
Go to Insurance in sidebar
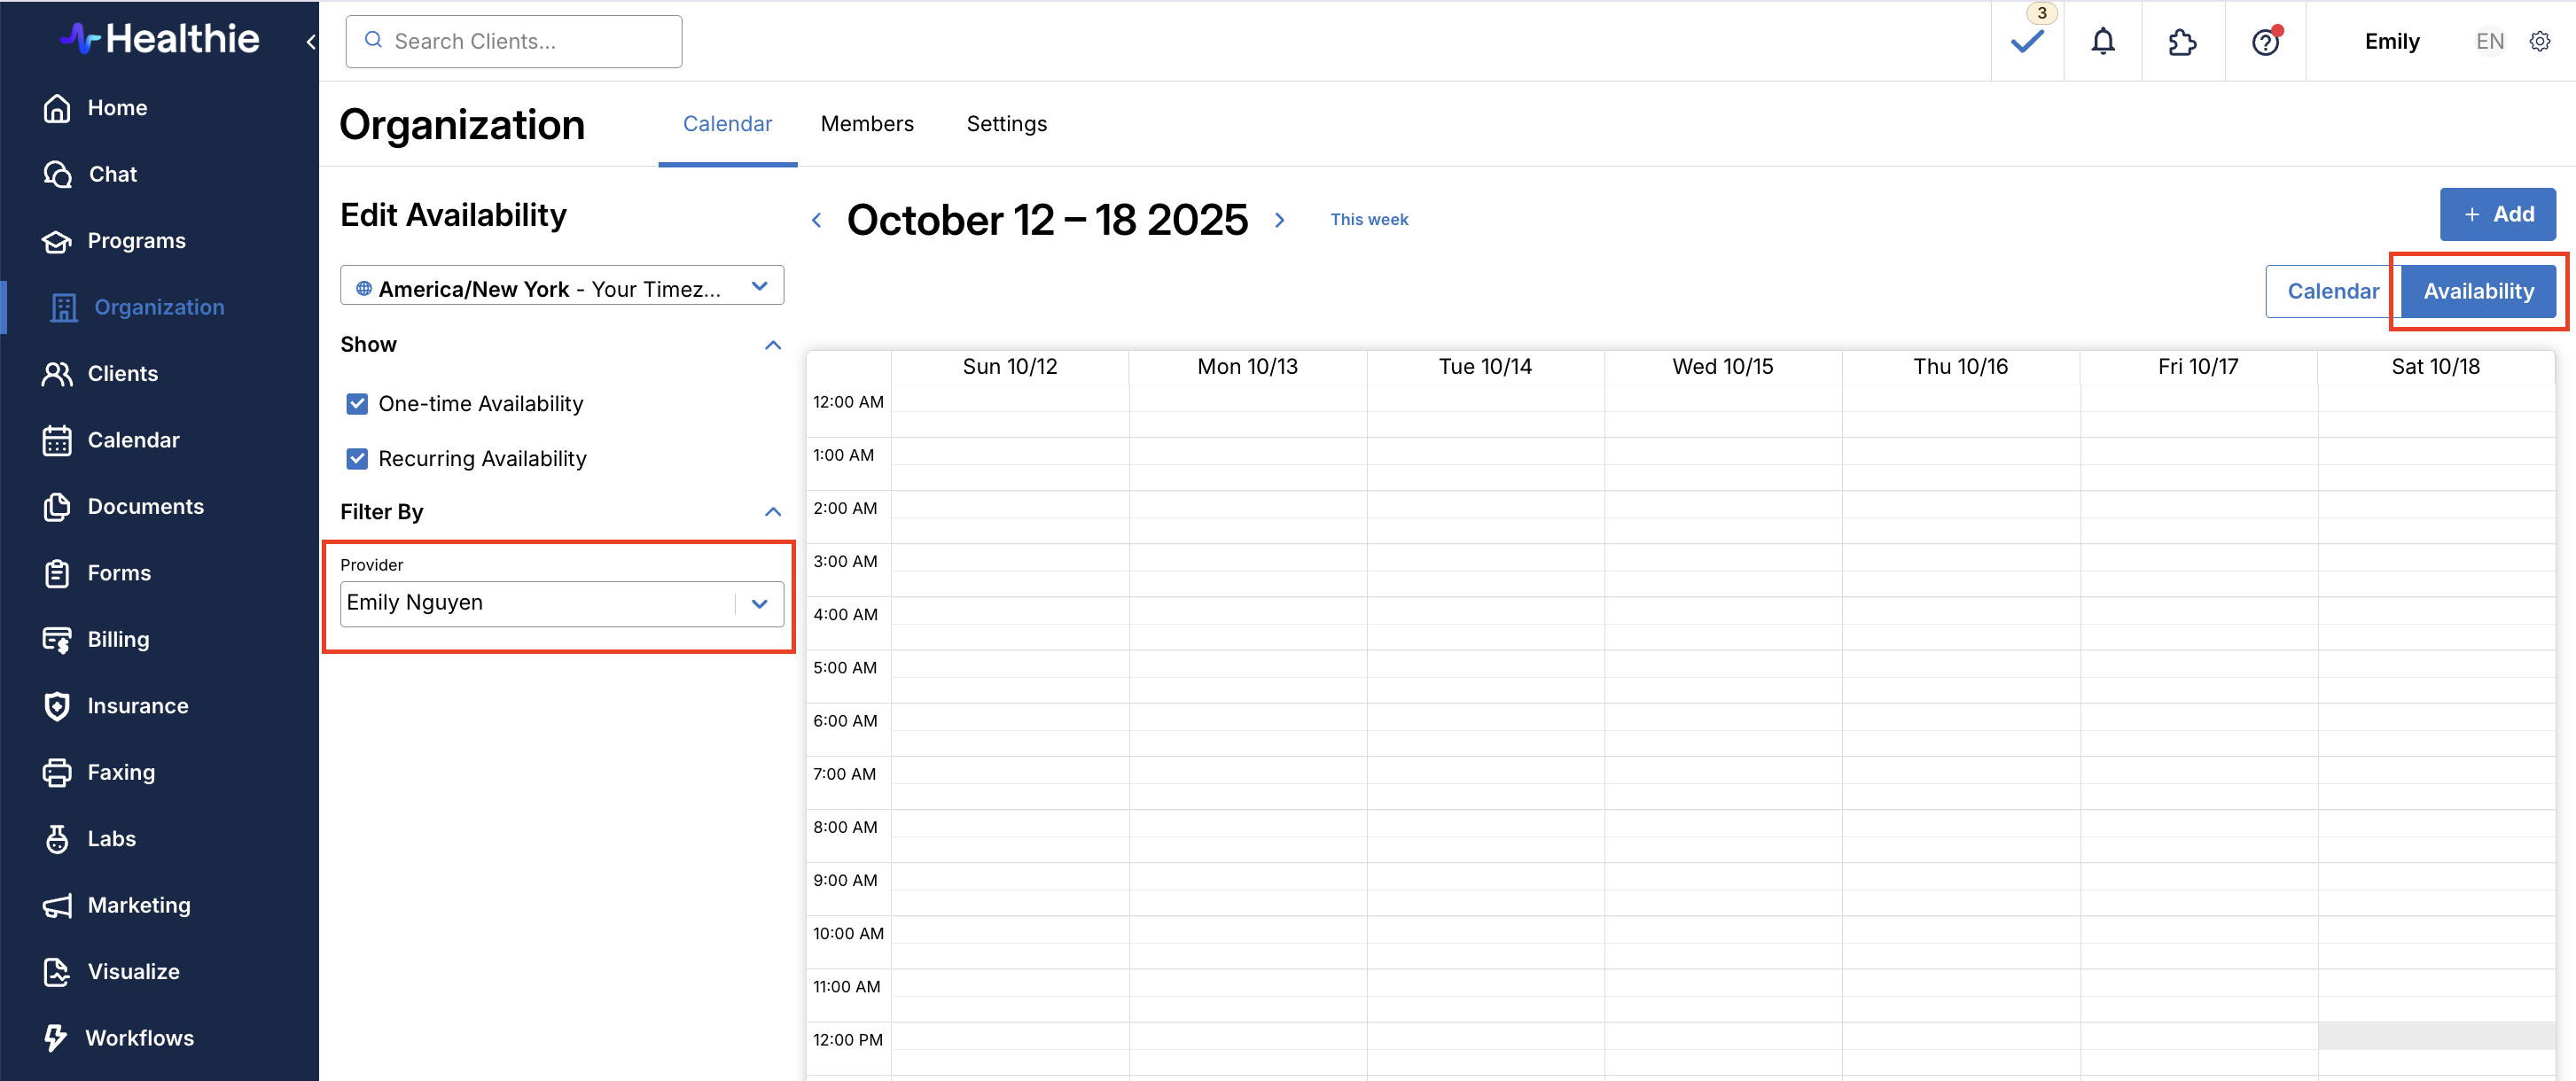coord(137,705)
